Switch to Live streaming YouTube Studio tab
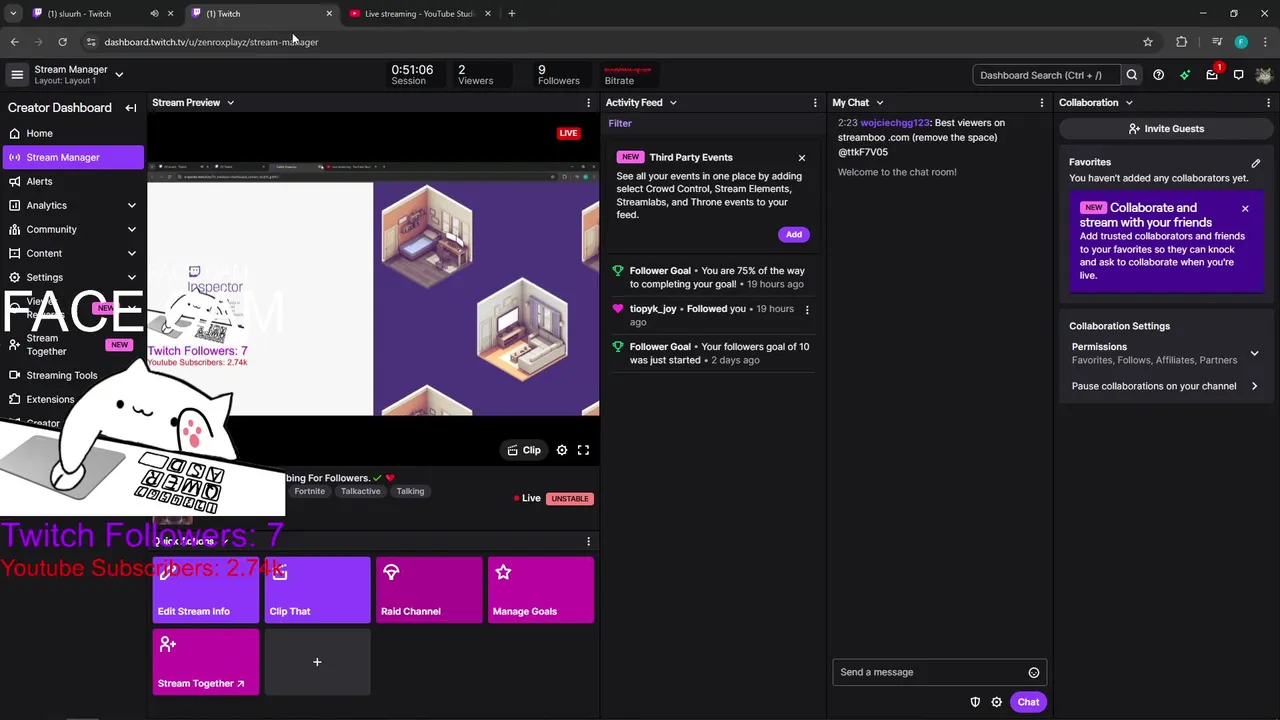1280x720 pixels. point(420,14)
